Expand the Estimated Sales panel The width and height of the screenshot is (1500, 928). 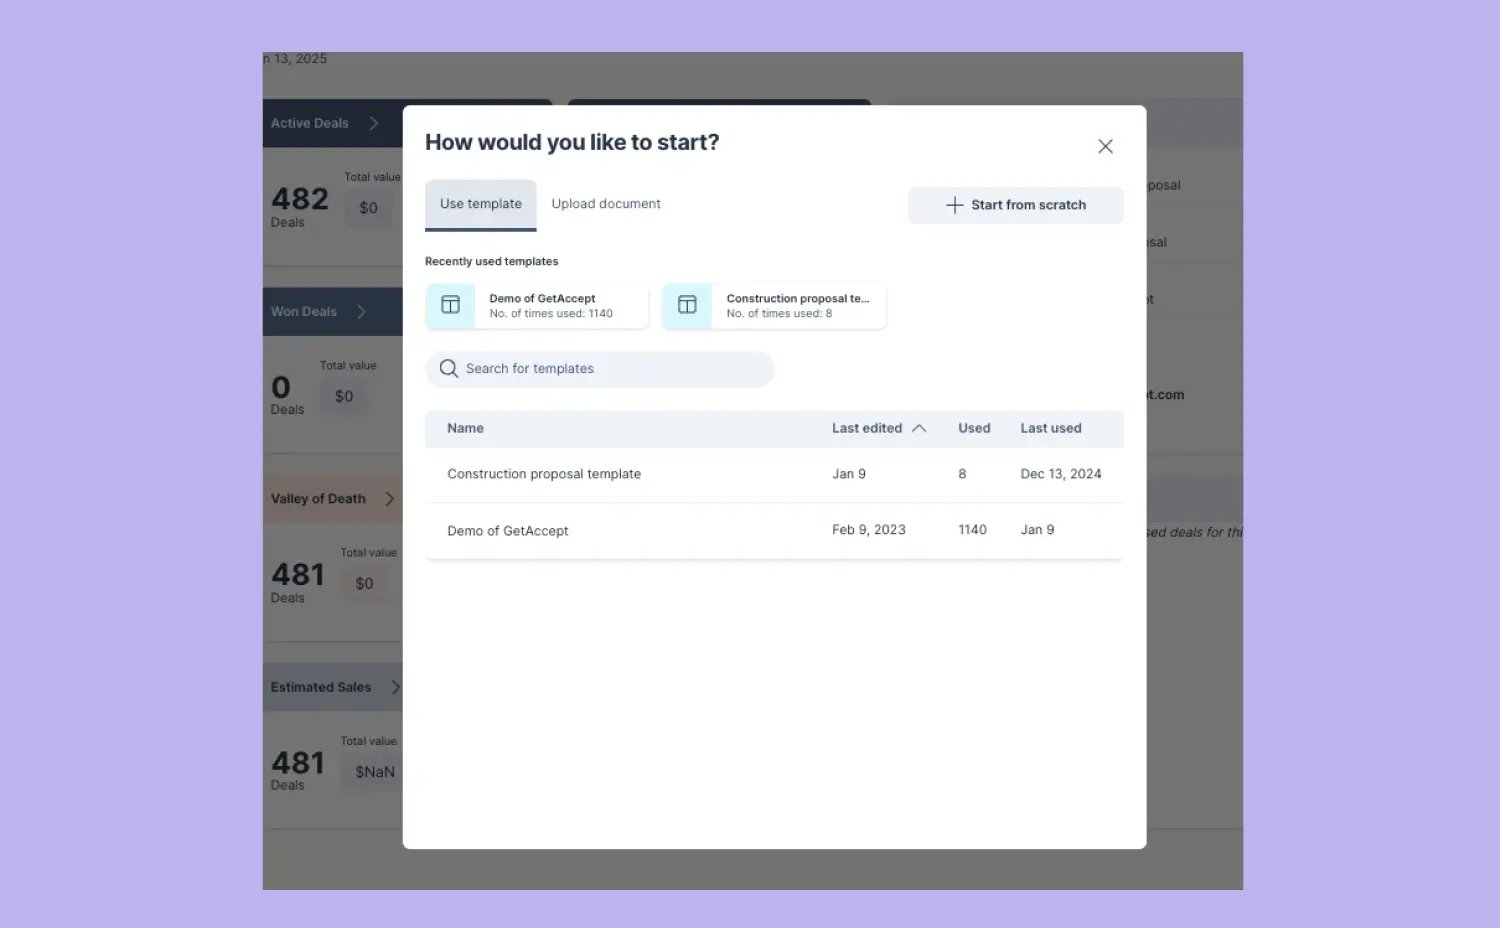(396, 687)
